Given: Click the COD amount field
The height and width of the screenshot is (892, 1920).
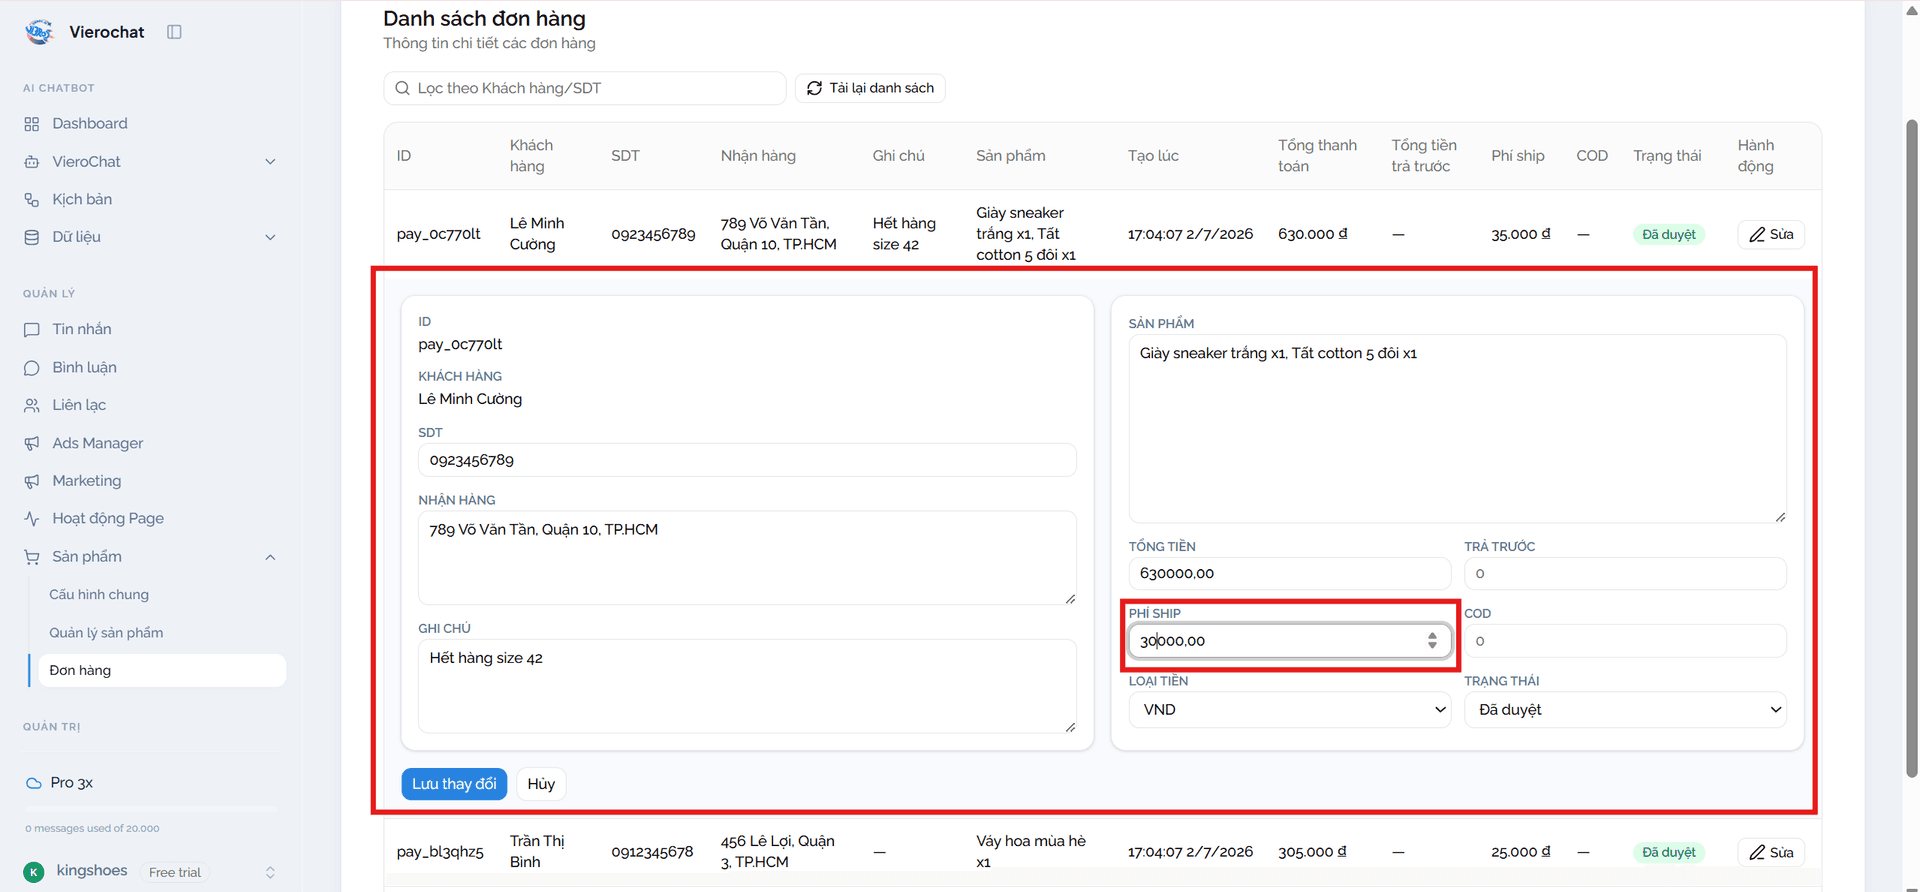Looking at the screenshot, I should click(x=1625, y=641).
